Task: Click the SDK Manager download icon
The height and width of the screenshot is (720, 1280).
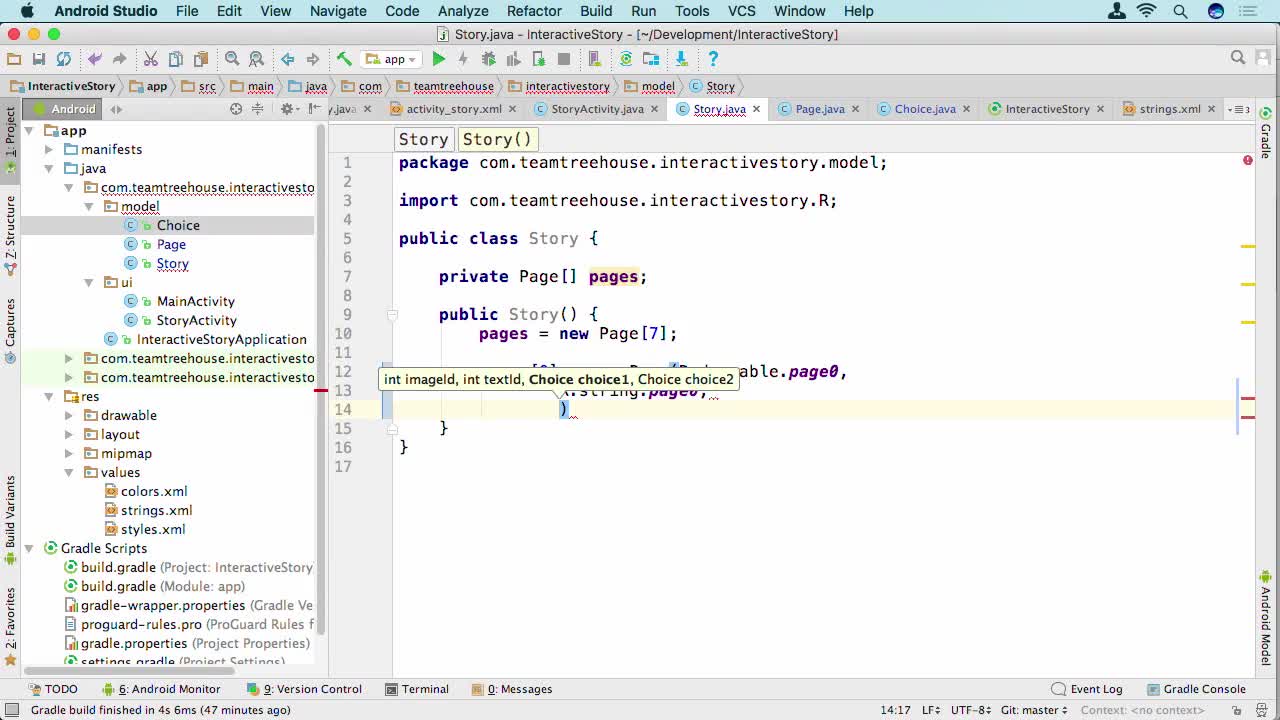Action: pos(682,59)
